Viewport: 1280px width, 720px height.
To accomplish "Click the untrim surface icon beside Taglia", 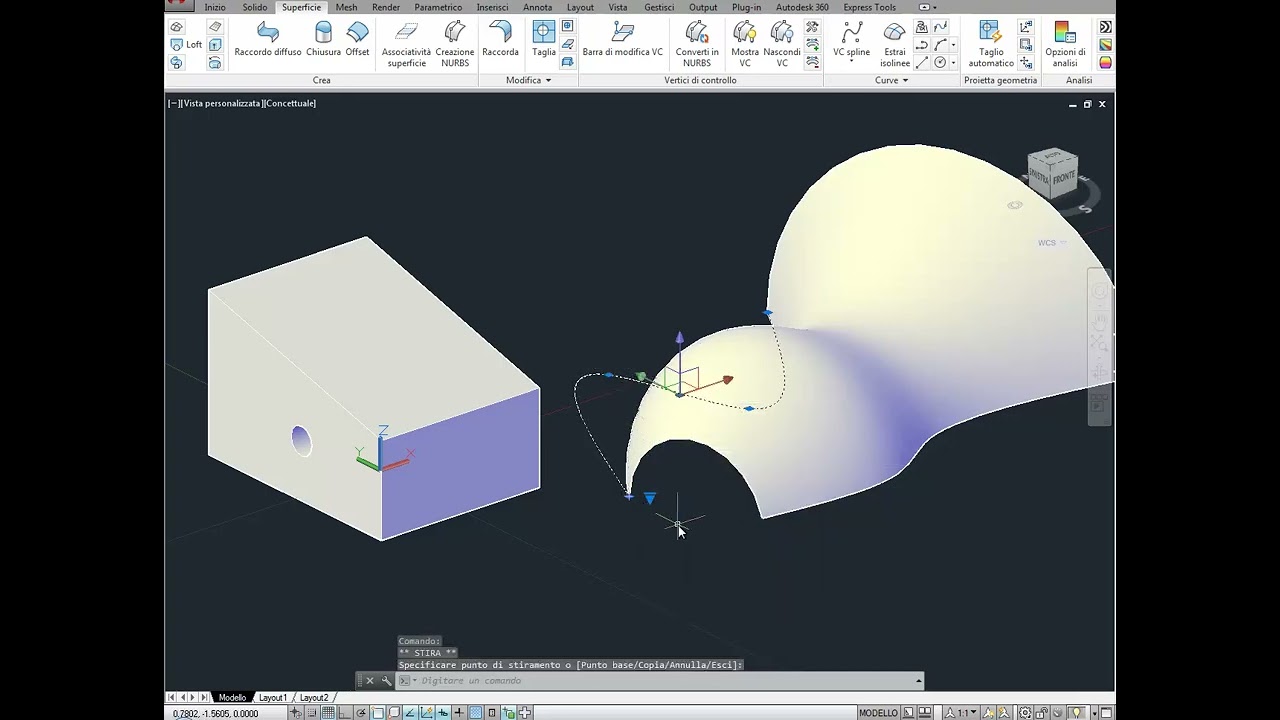I will pyautogui.click(x=567, y=26).
